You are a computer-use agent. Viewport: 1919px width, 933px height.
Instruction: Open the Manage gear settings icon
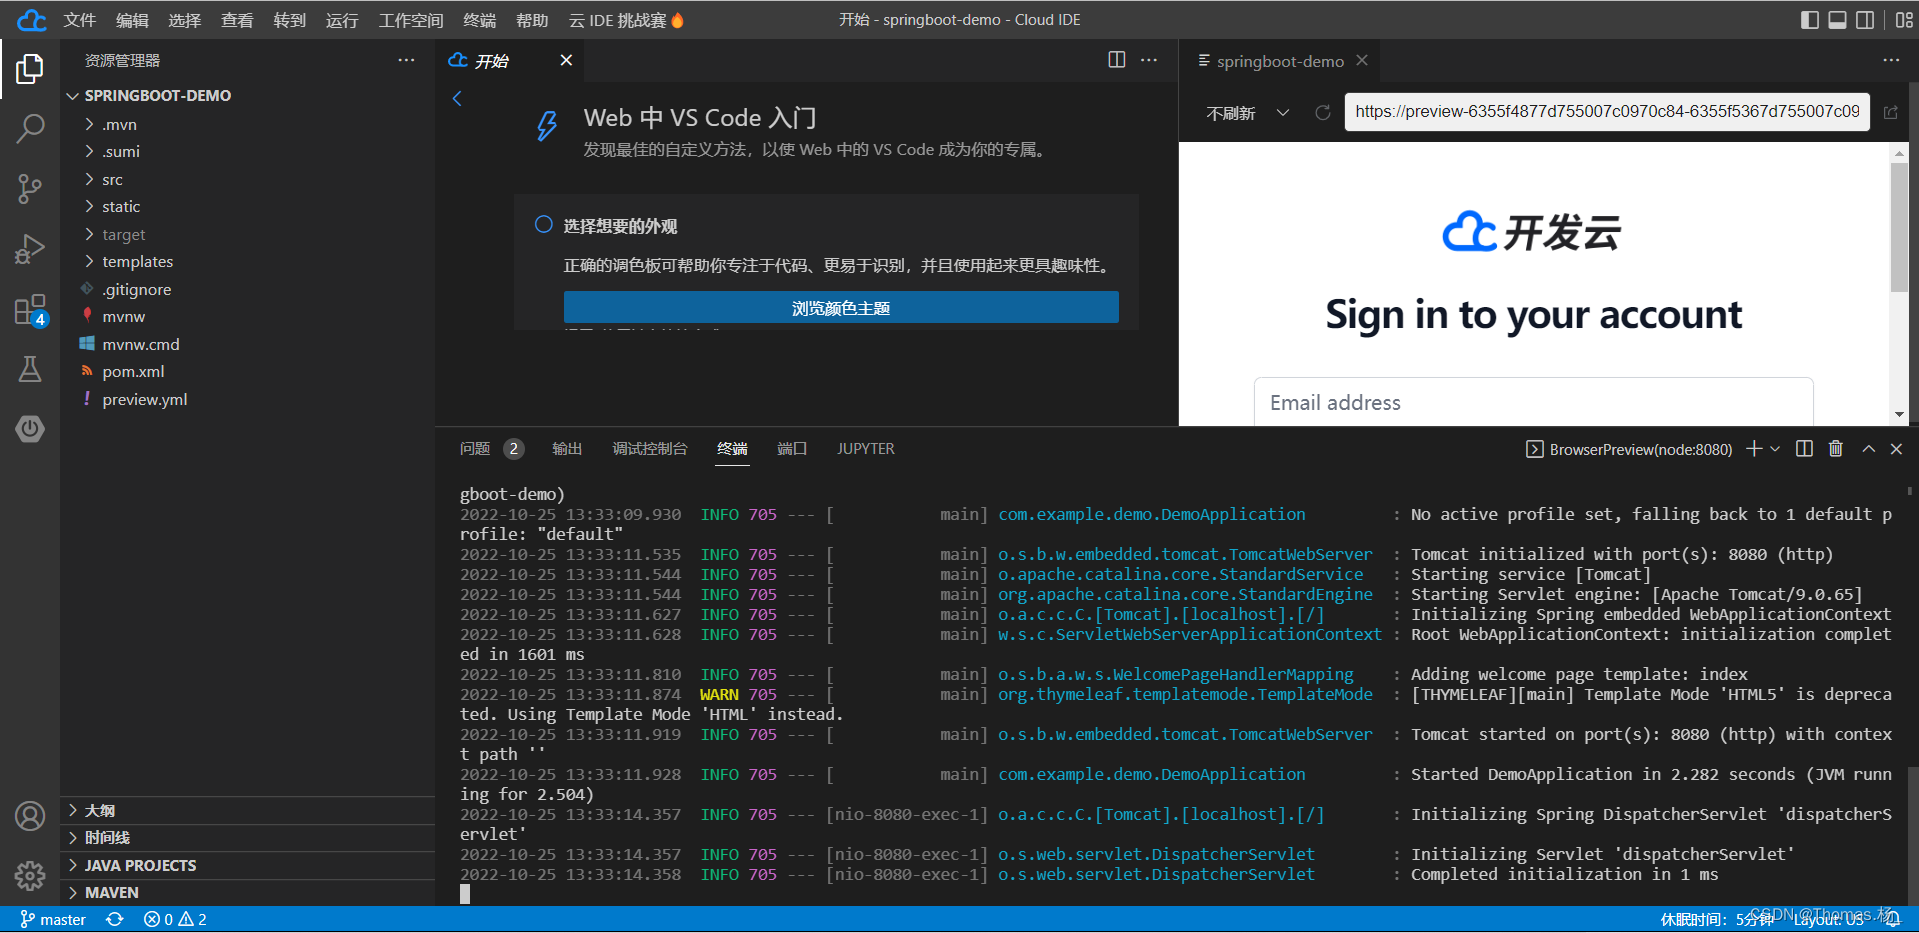pos(30,876)
